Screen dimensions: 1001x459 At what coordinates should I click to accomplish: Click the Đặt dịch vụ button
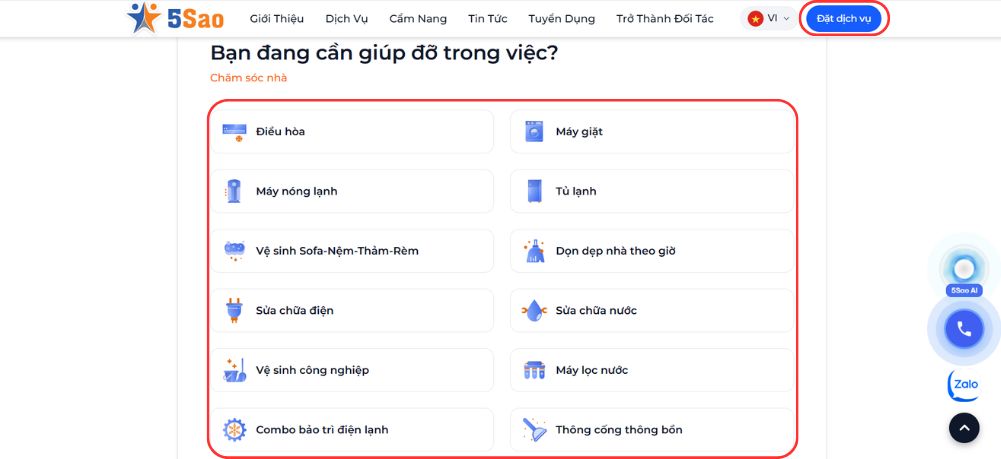843,19
